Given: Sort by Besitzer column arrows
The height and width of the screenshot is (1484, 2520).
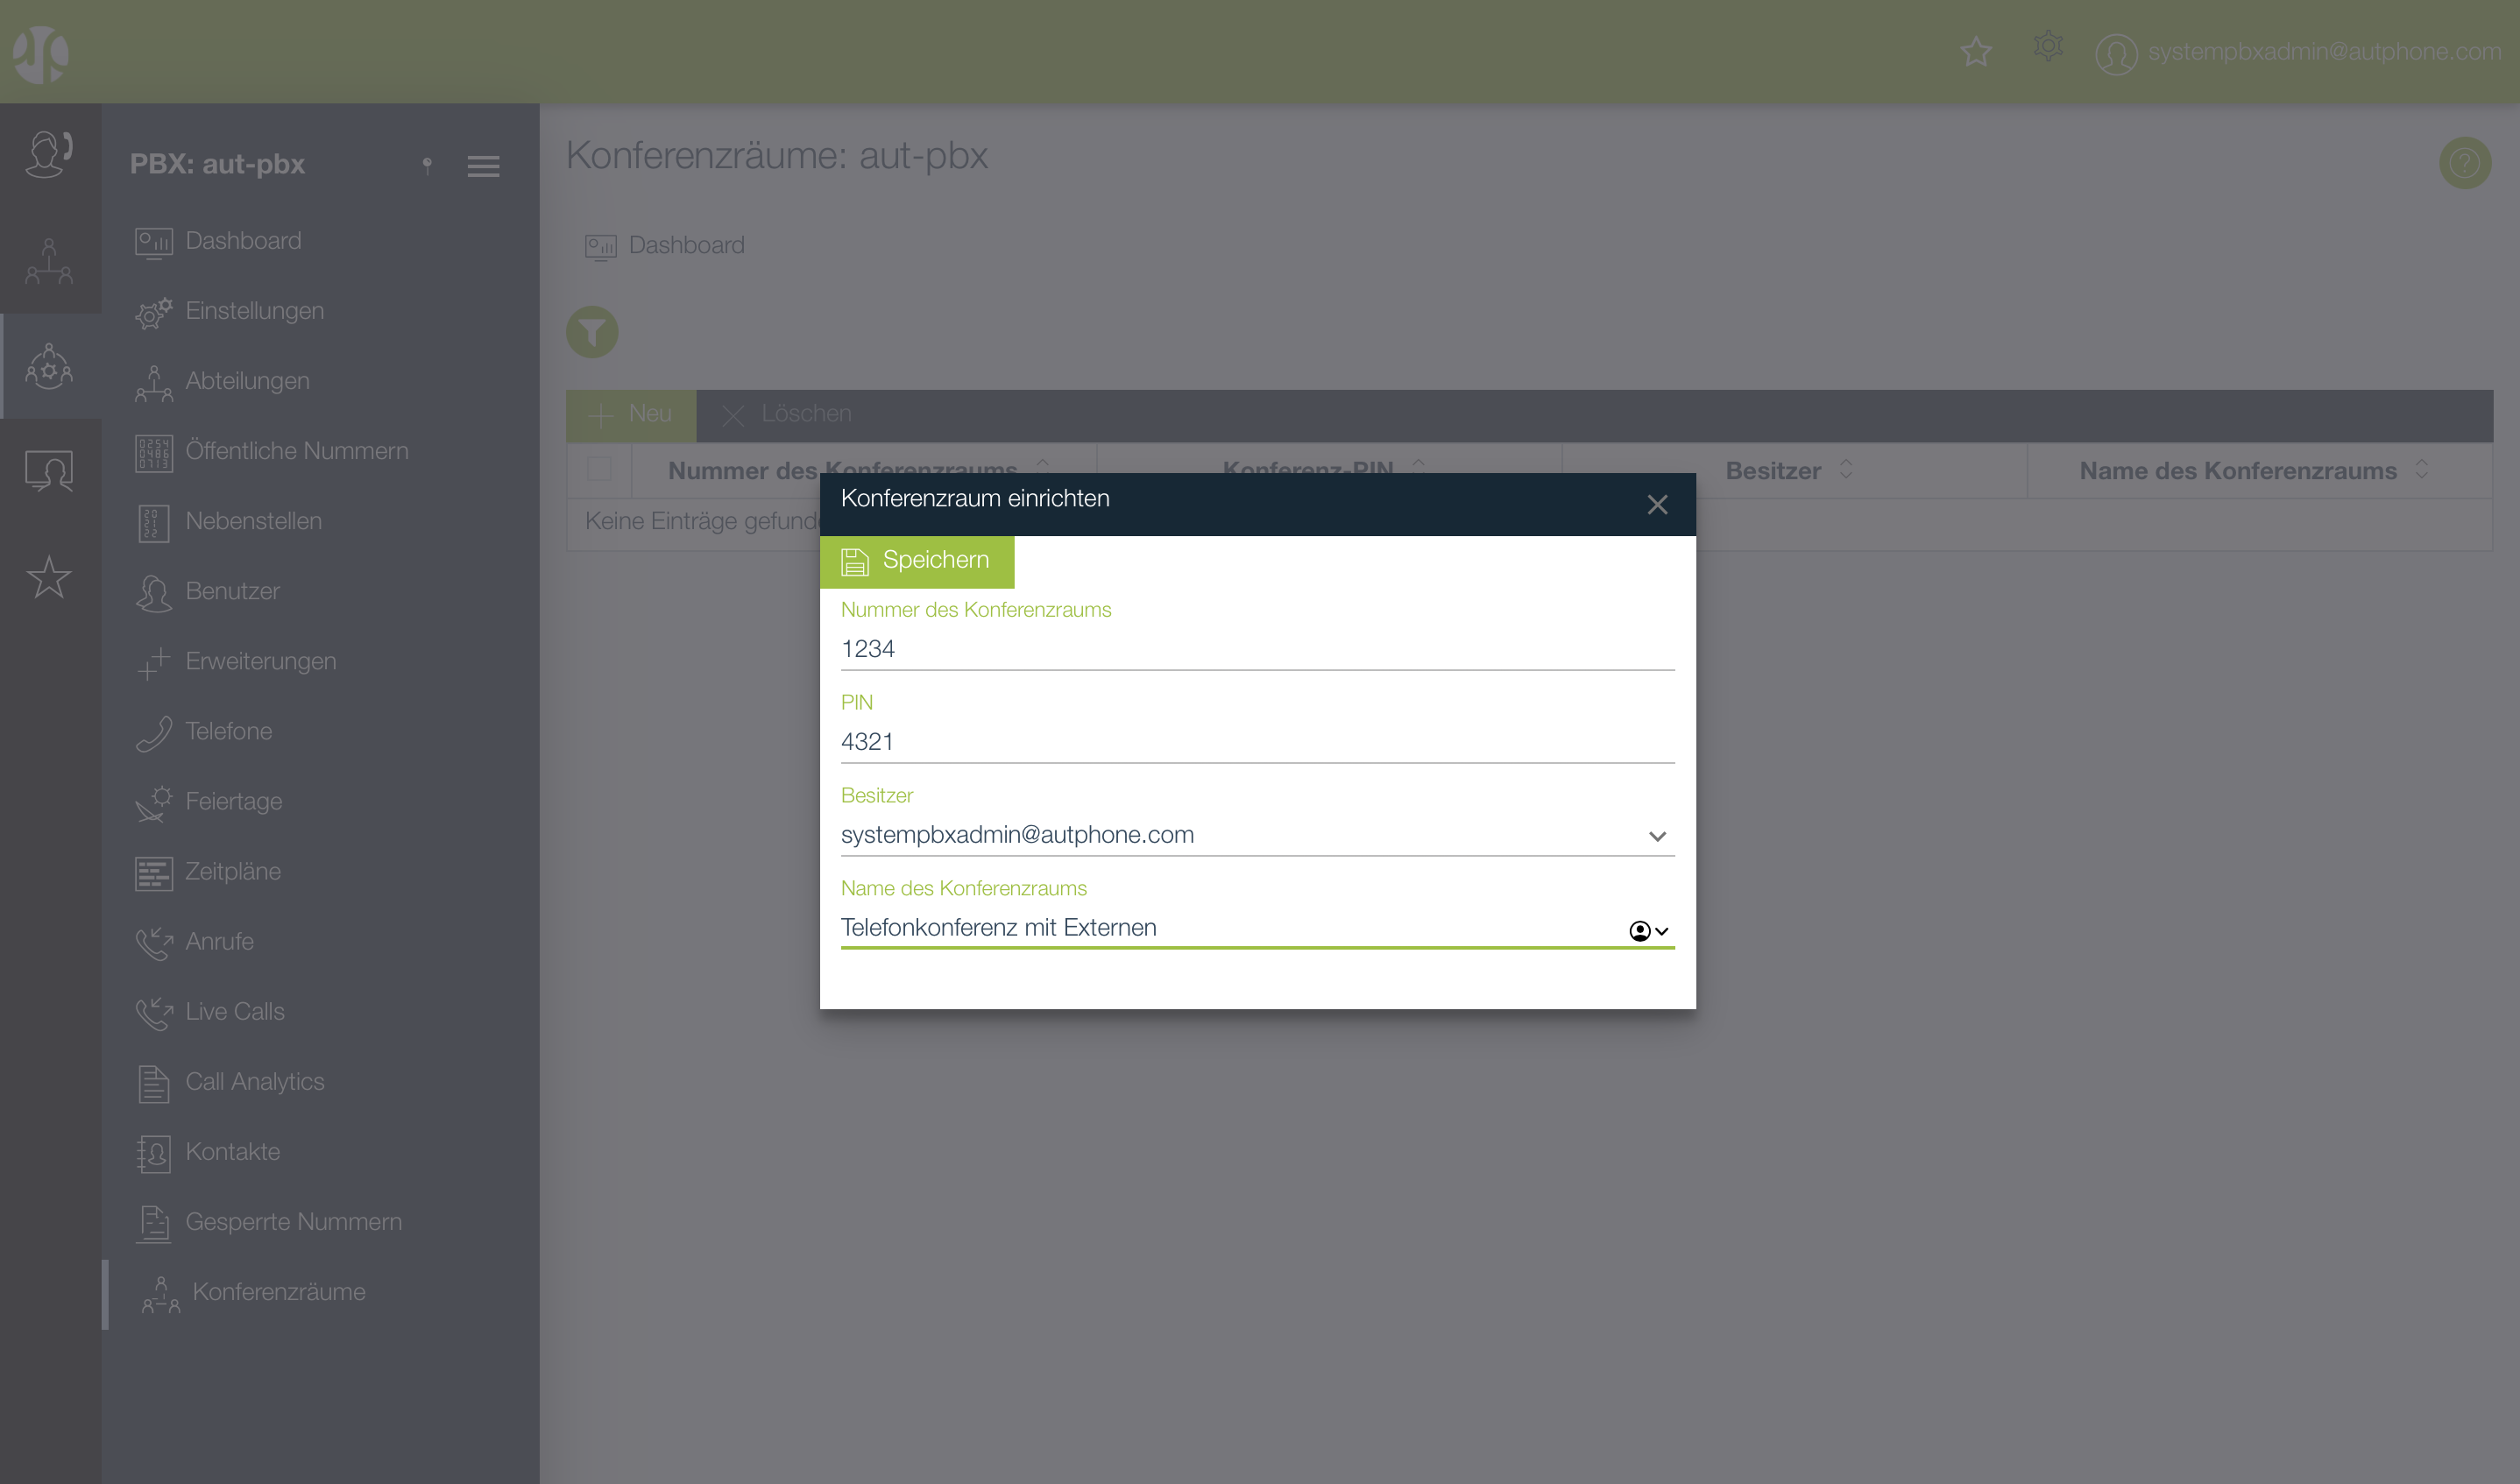Looking at the screenshot, I should point(1846,469).
